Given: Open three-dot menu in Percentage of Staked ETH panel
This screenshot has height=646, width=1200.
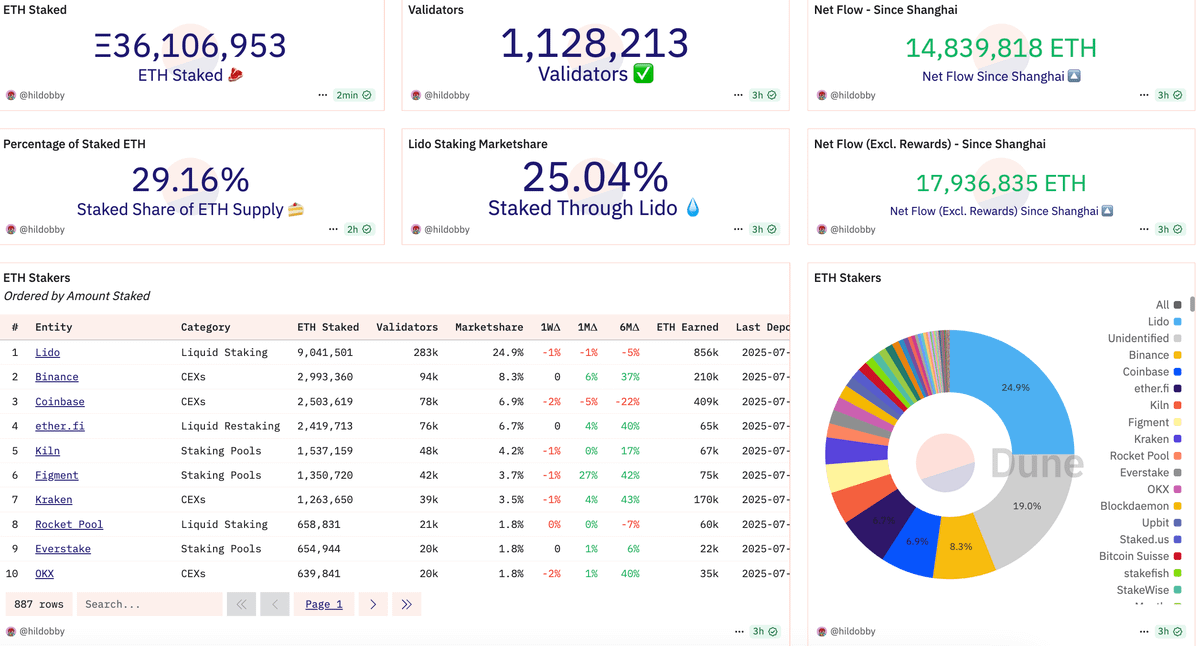Looking at the screenshot, I should [333, 229].
